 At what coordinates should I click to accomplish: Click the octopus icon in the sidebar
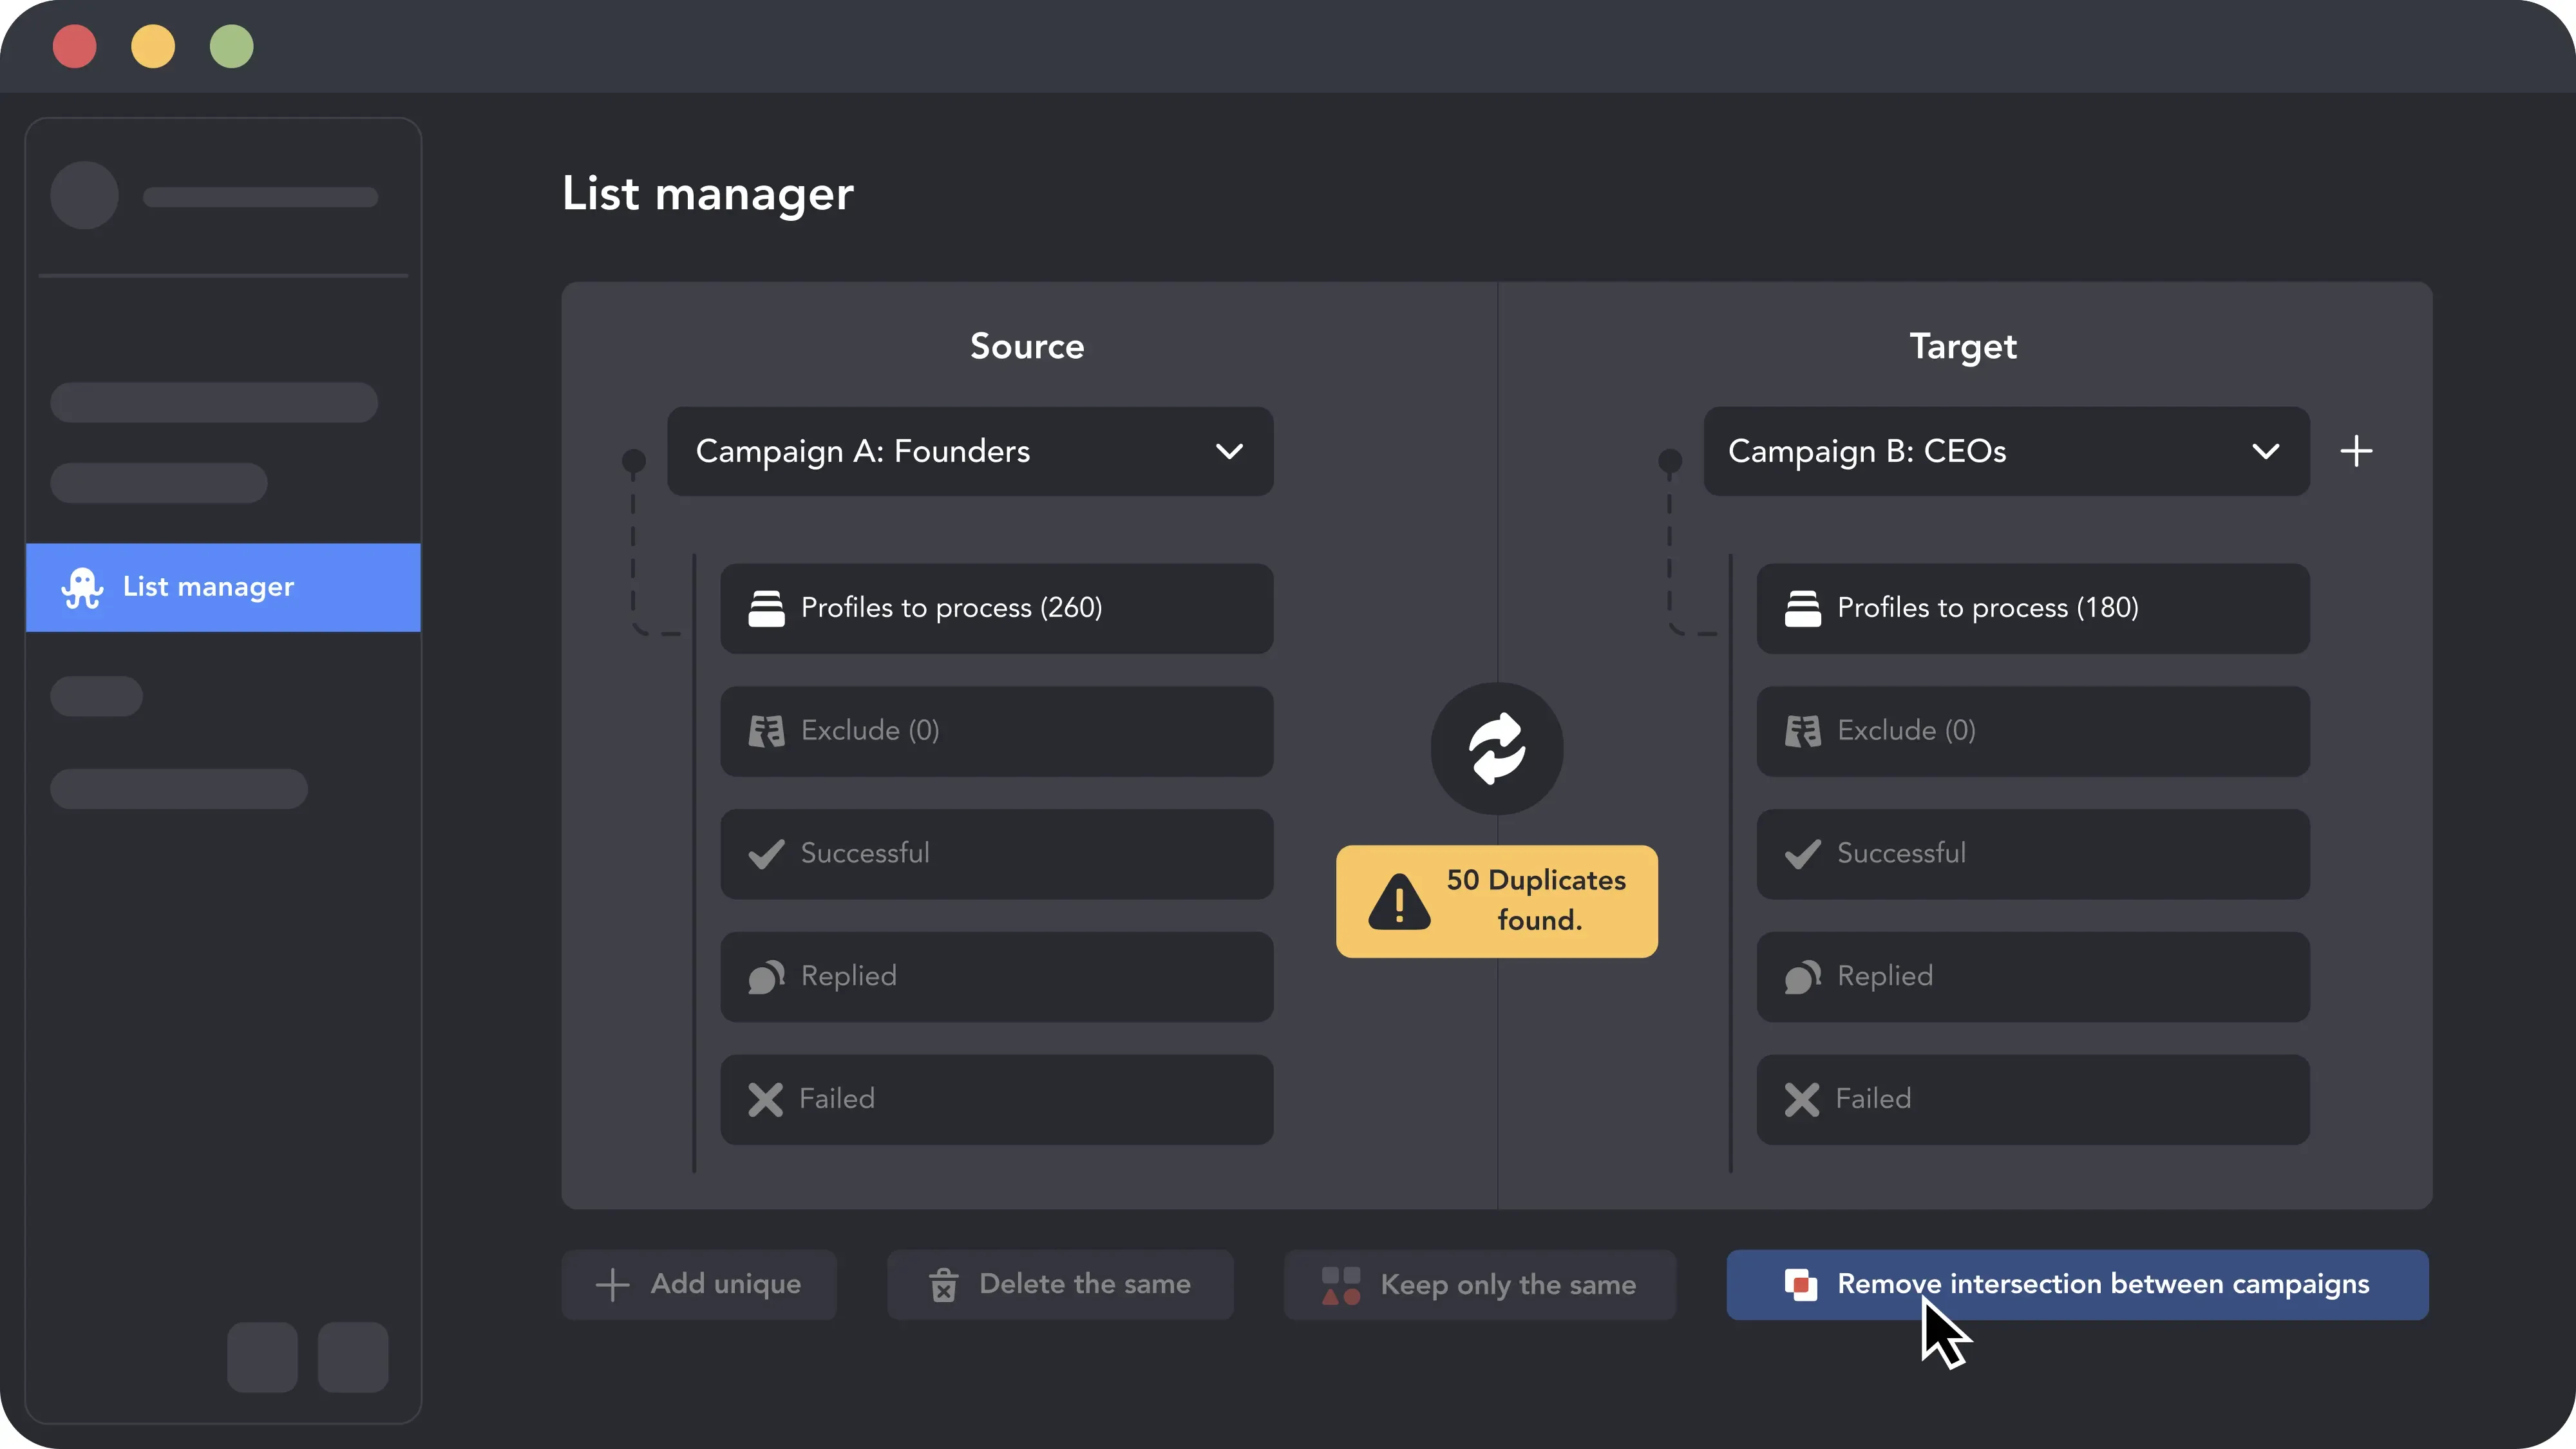[x=82, y=588]
